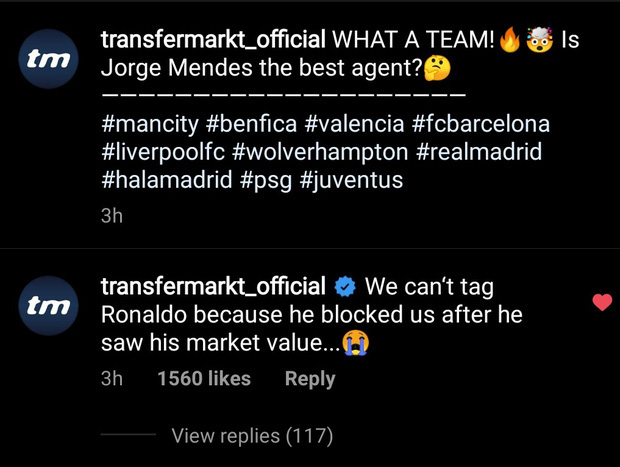Tap the #juventus hashtag
The image size is (620, 467).
[x=351, y=181]
